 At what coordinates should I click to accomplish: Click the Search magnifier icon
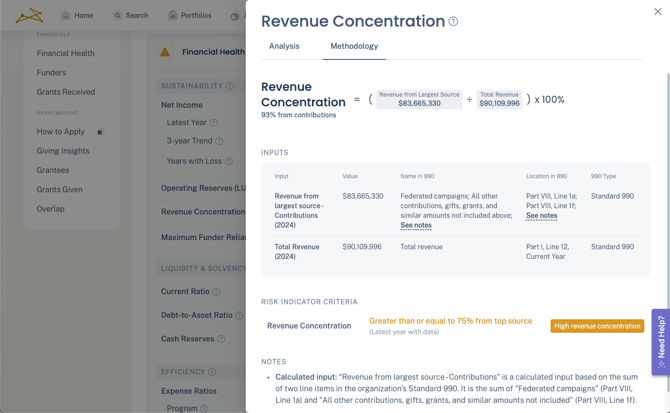[117, 15]
